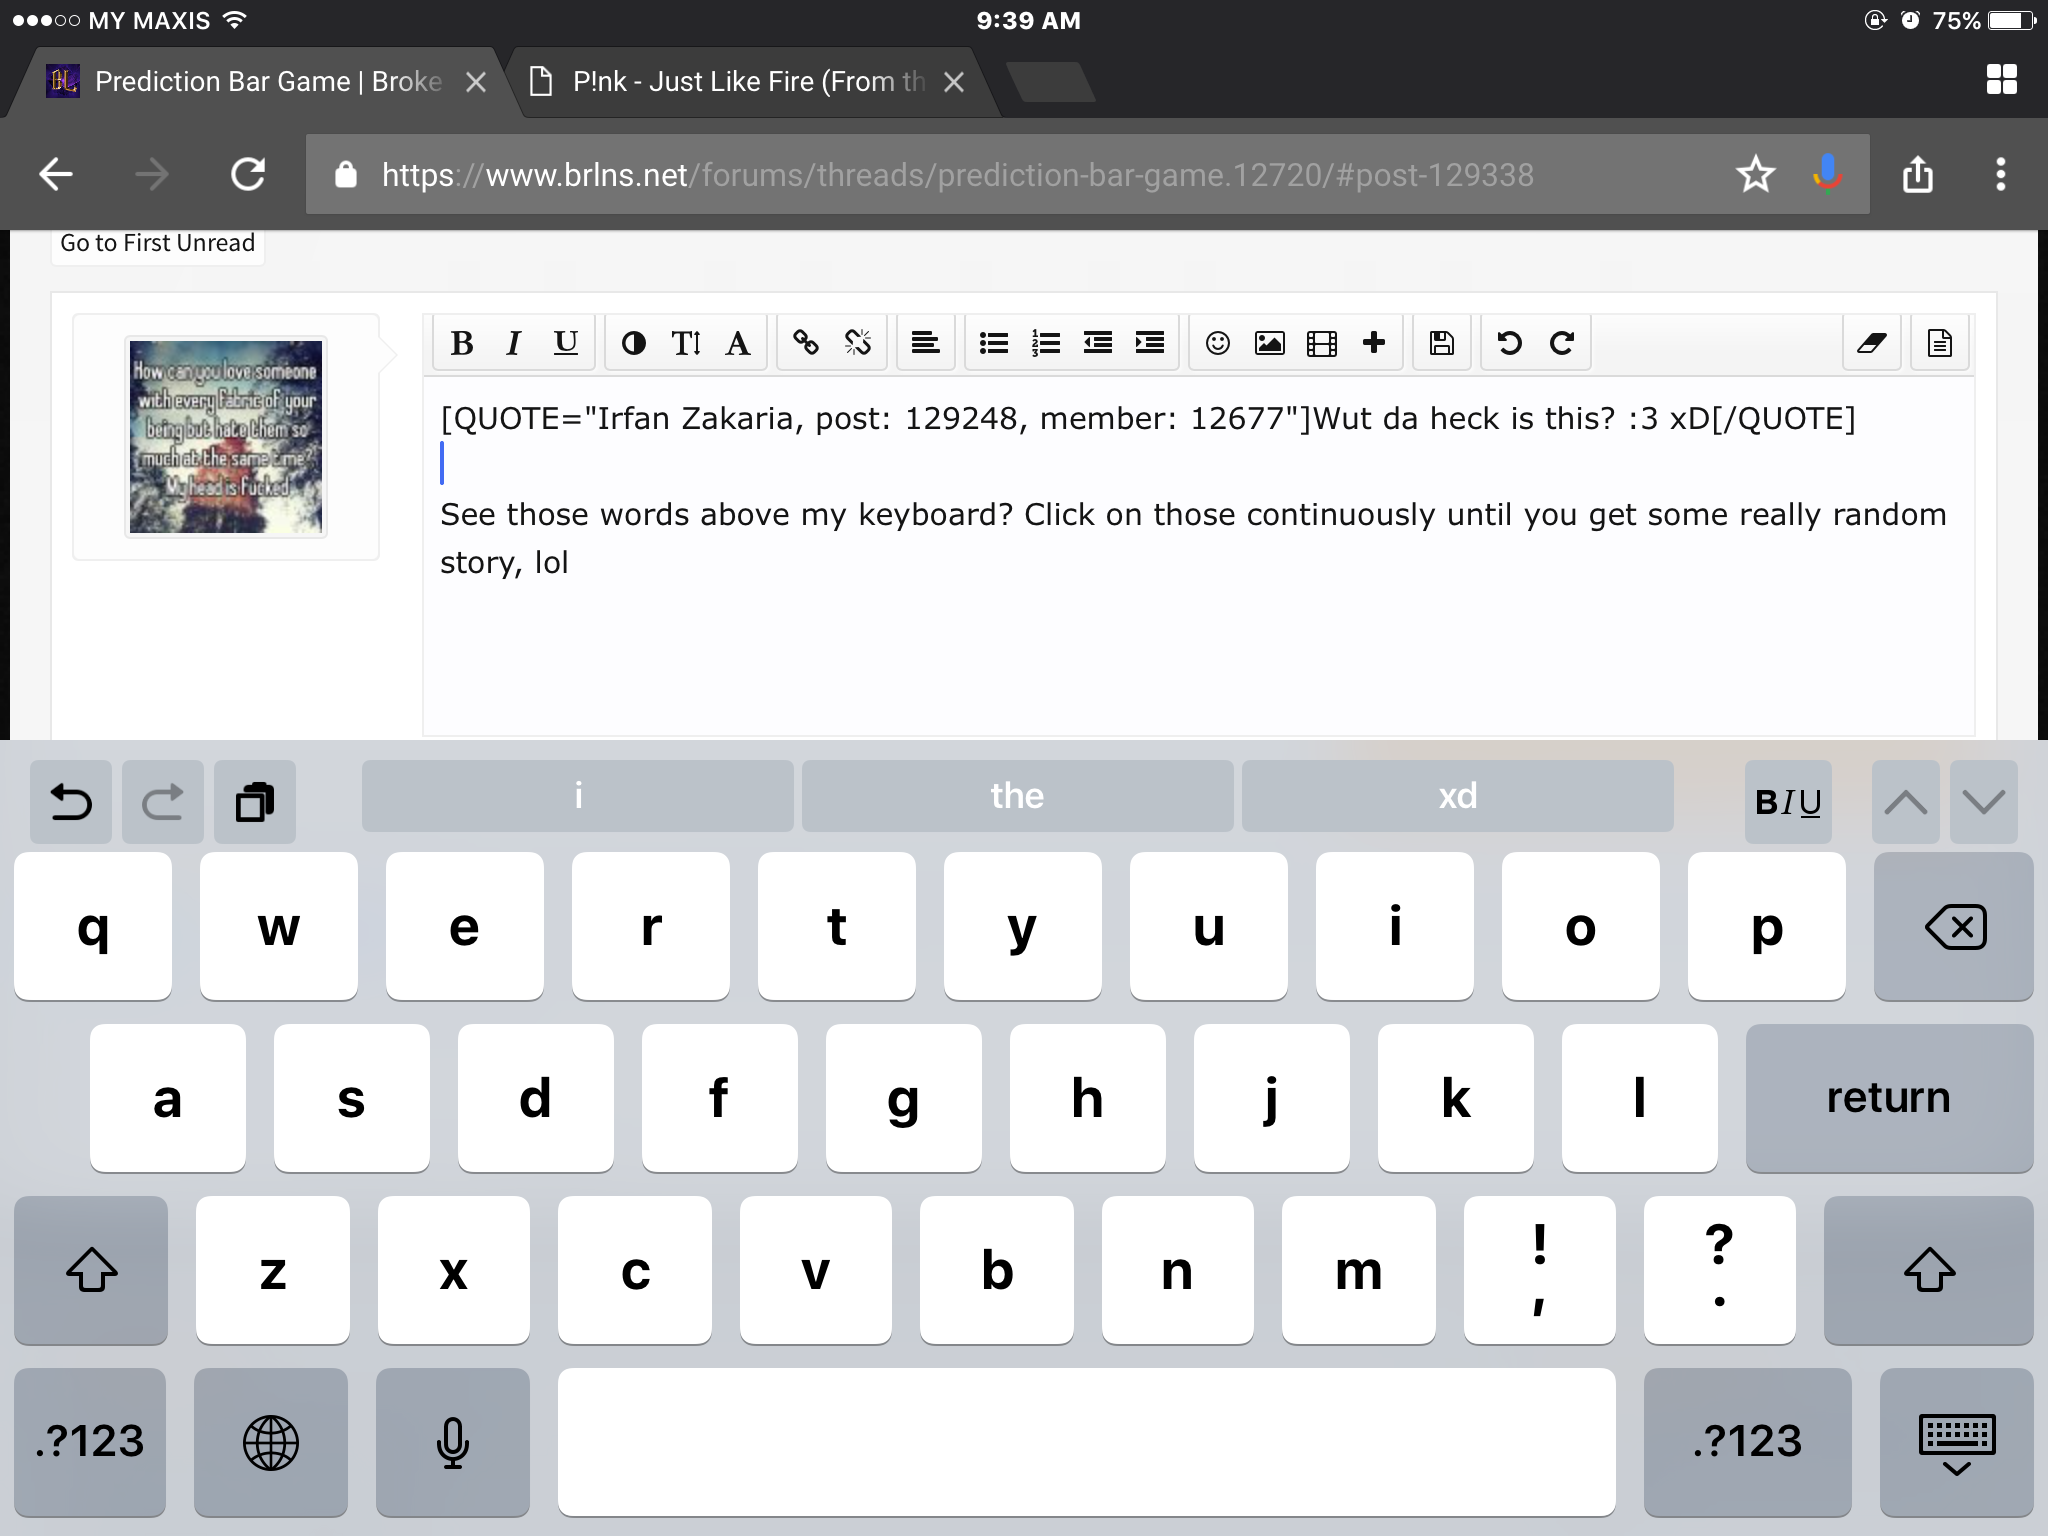Insert an unordered bullet list
This screenshot has width=2048, height=1536.
point(994,343)
